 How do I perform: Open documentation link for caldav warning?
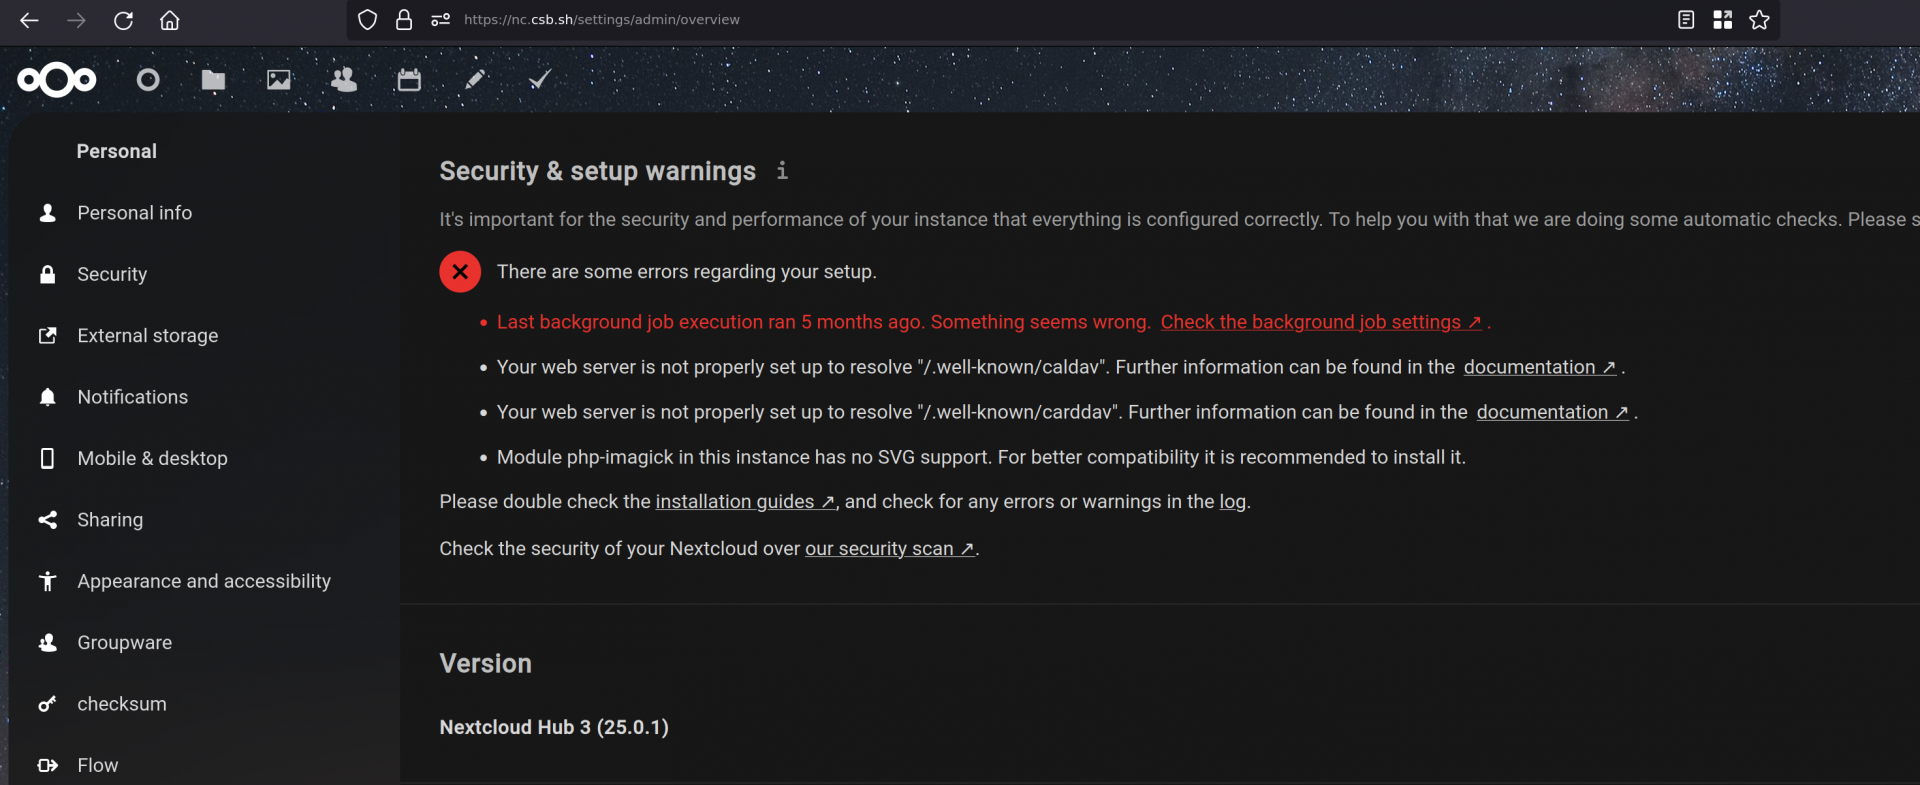(1540, 367)
